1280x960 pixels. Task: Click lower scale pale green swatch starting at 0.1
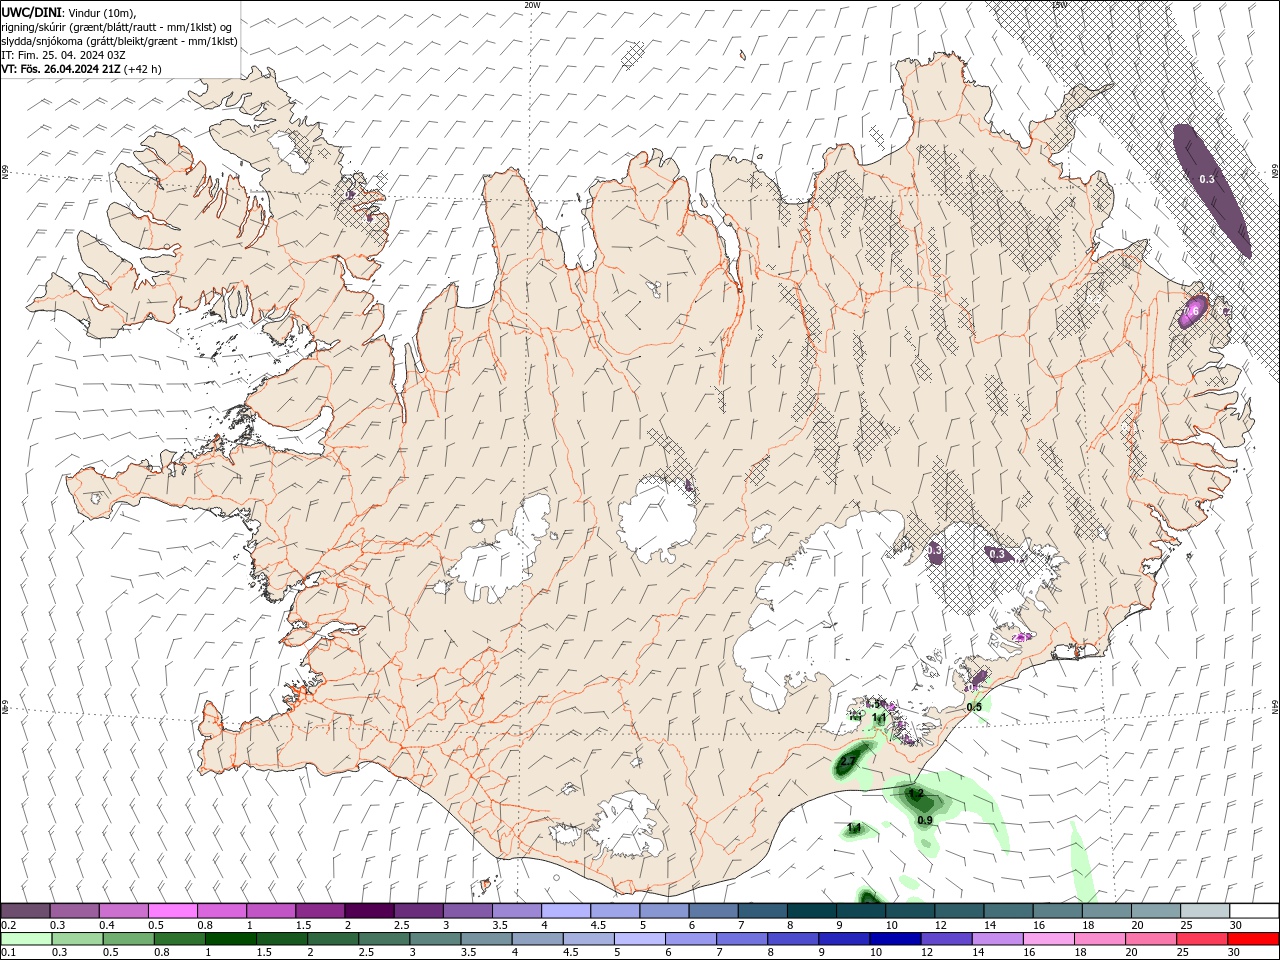[25, 939]
